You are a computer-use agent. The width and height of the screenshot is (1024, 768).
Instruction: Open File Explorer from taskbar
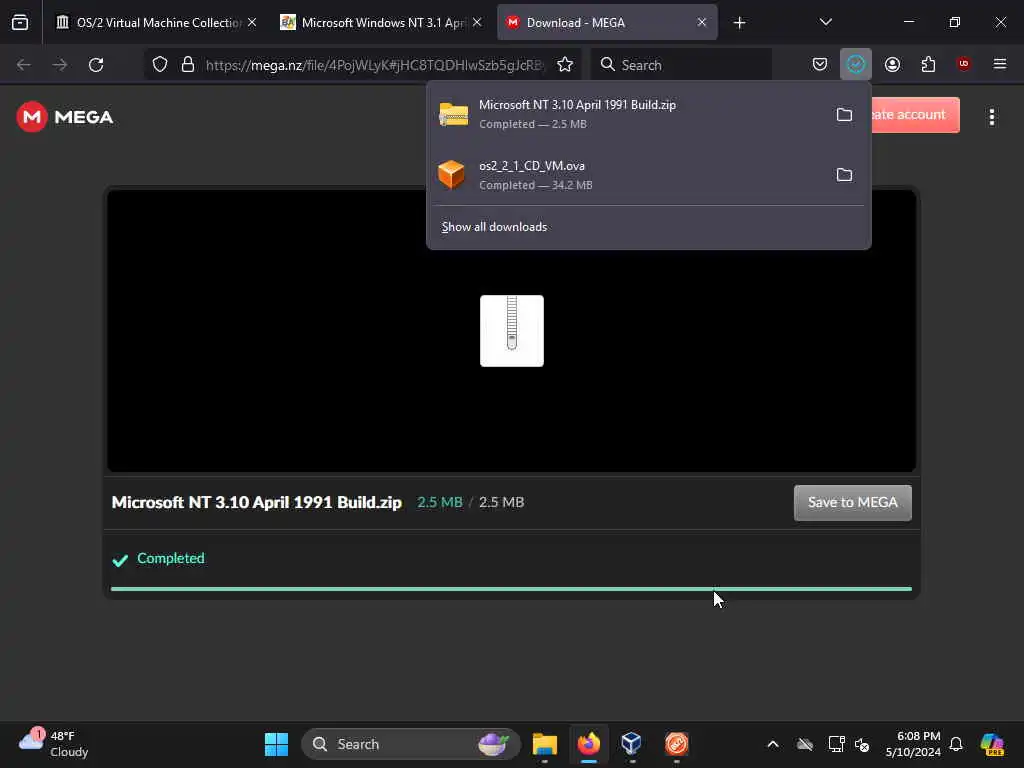tap(545, 744)
